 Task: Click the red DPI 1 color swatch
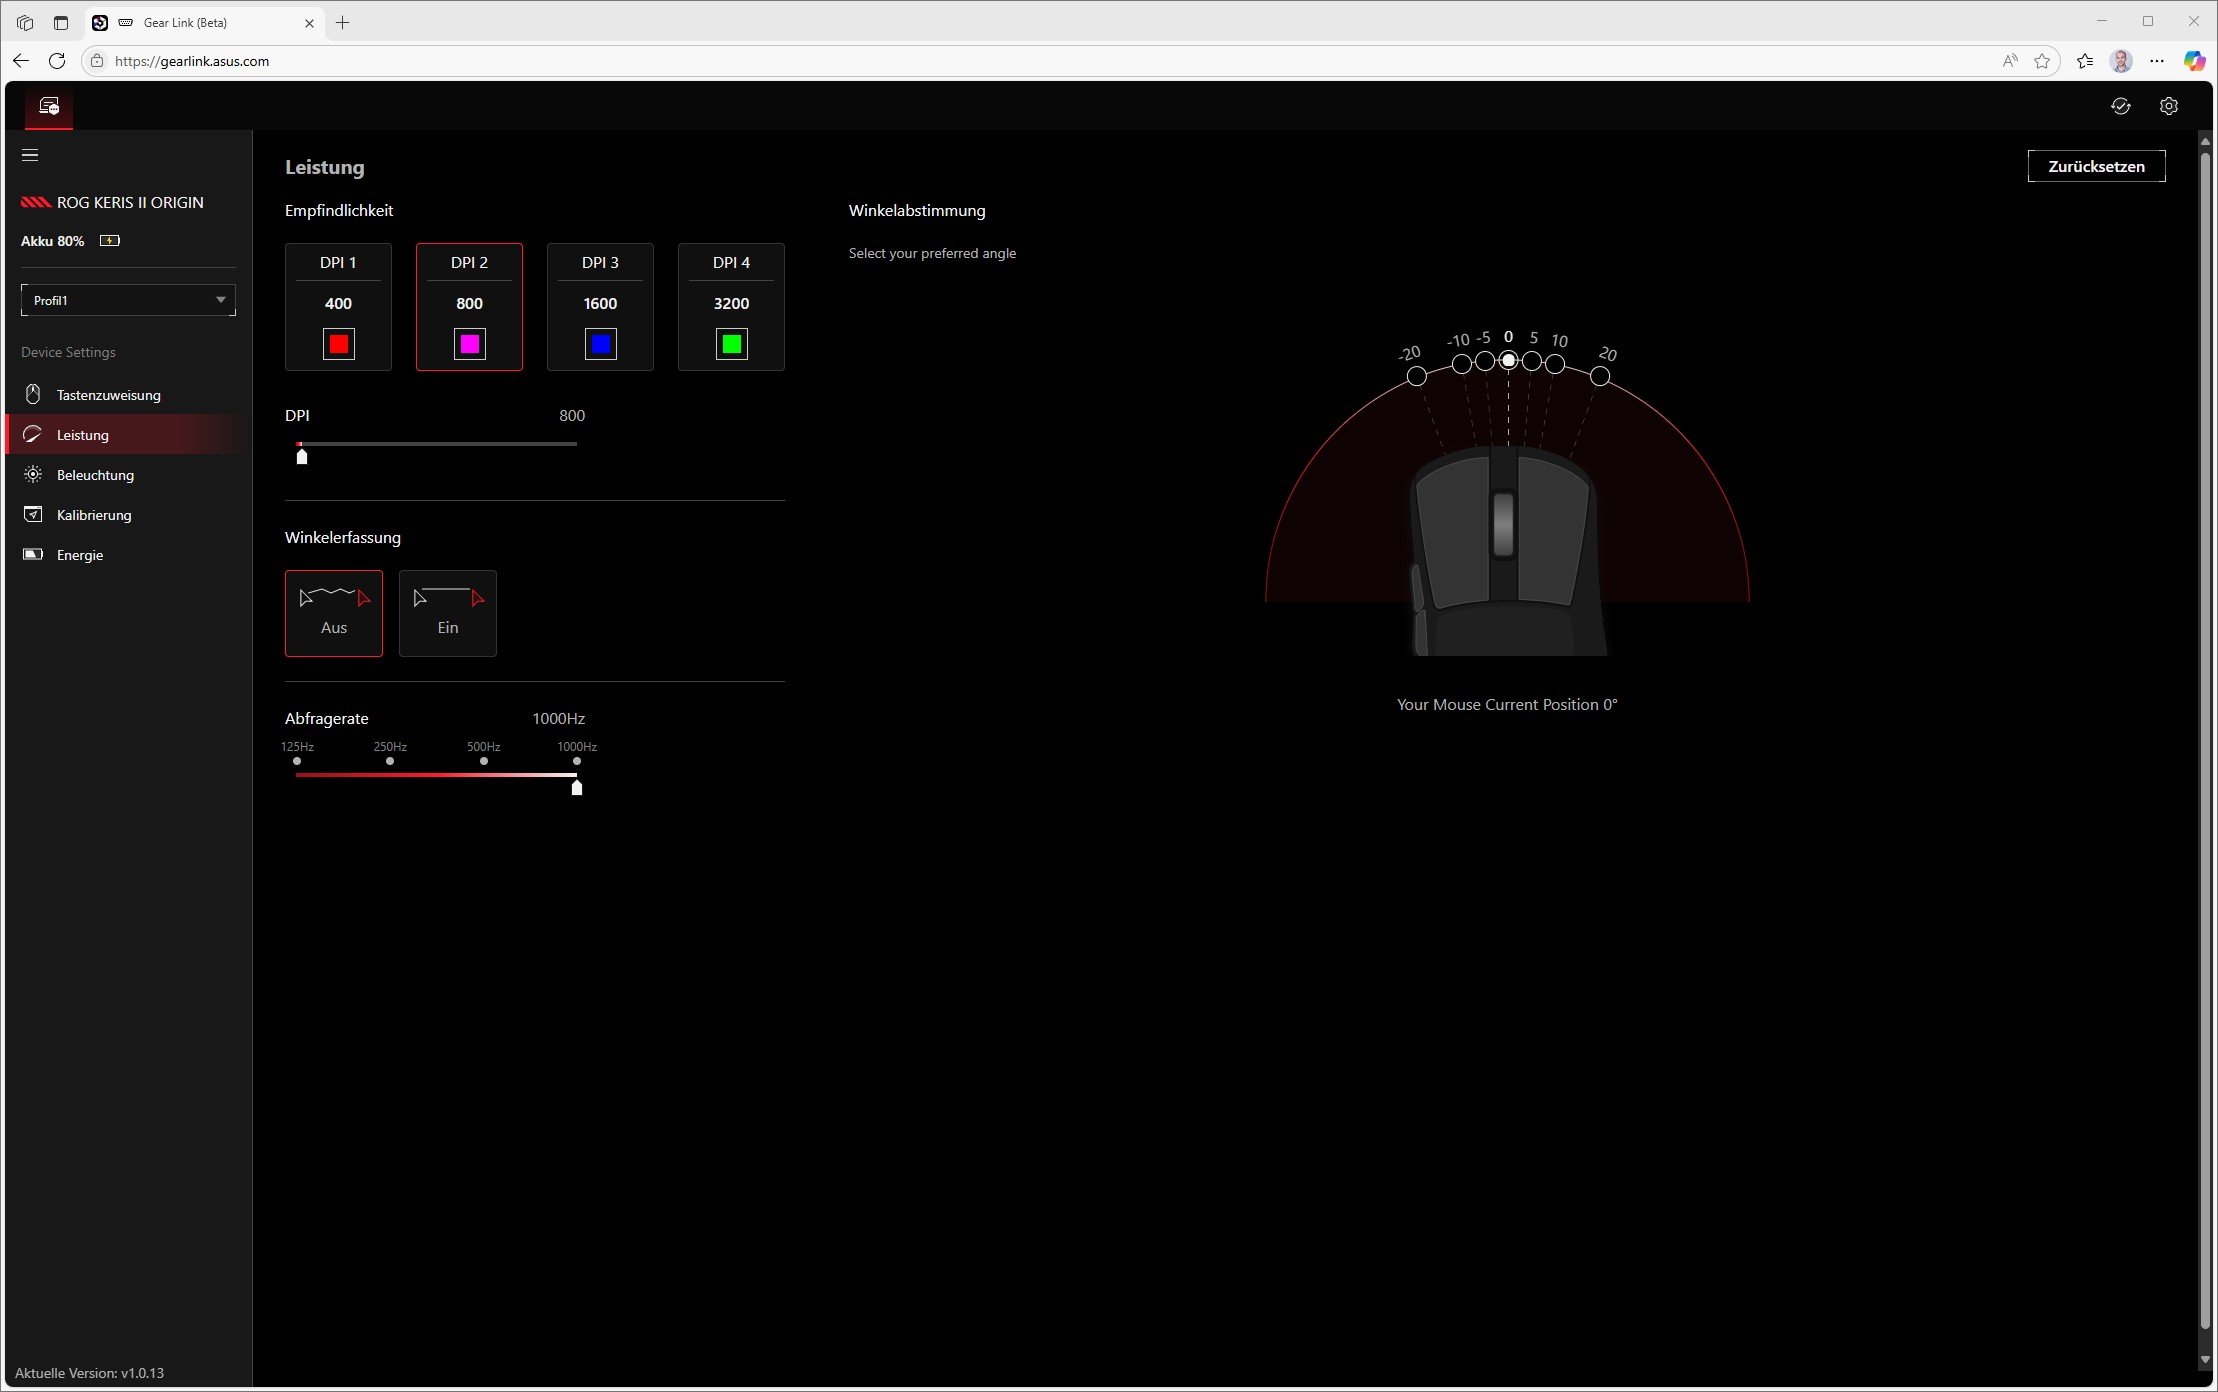[x=339, y=344]
